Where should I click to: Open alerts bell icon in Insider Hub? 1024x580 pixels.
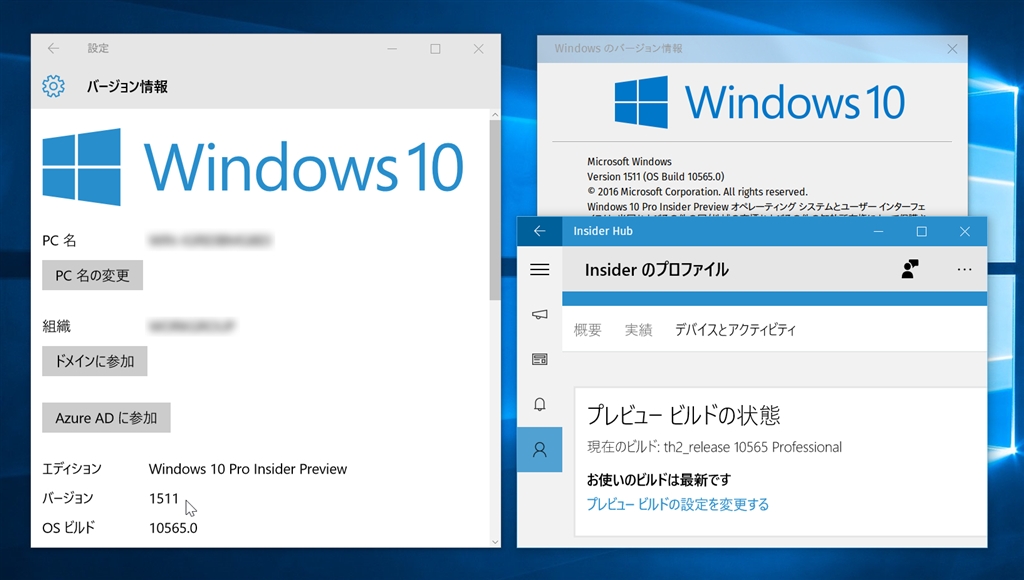point(539,404)
